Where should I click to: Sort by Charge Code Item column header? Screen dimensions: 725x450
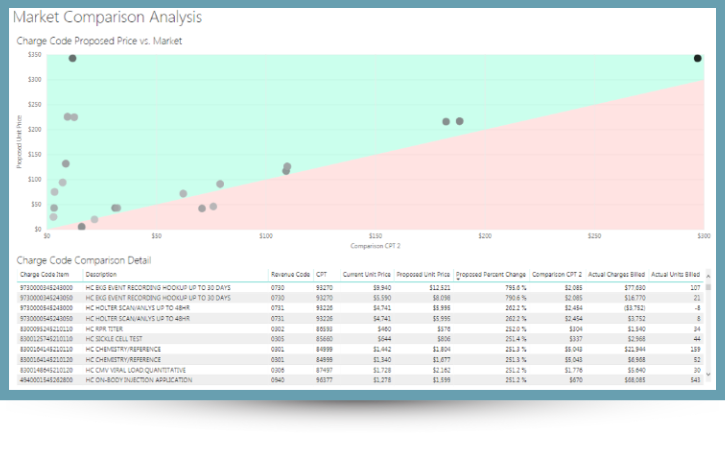click(45, 274)
